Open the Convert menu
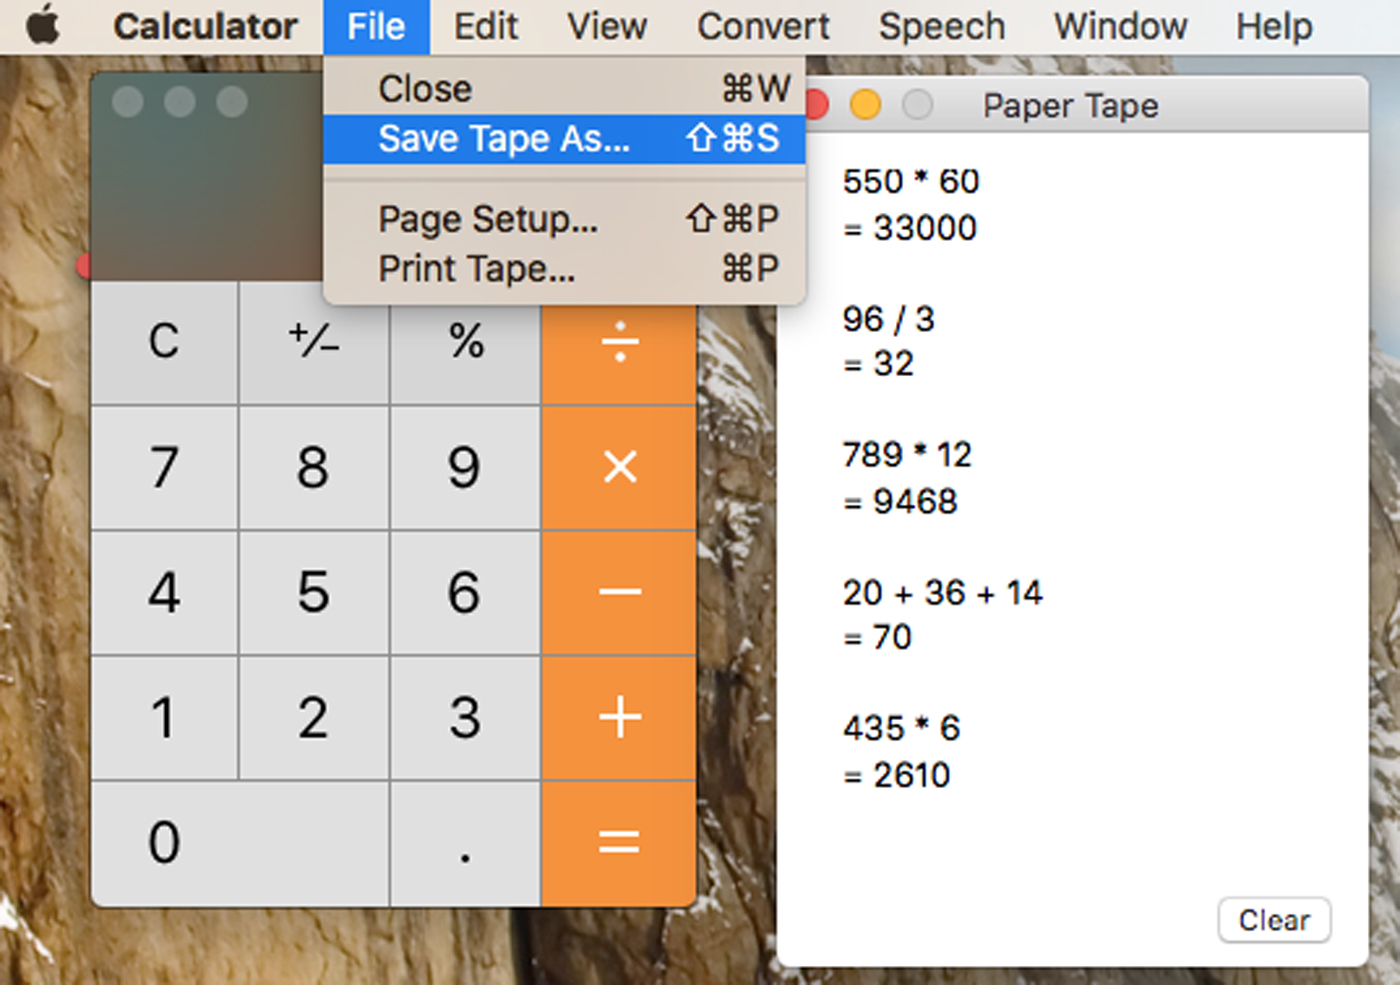The width and height of the screenshot is (1400, 985). tap(763, 26)
